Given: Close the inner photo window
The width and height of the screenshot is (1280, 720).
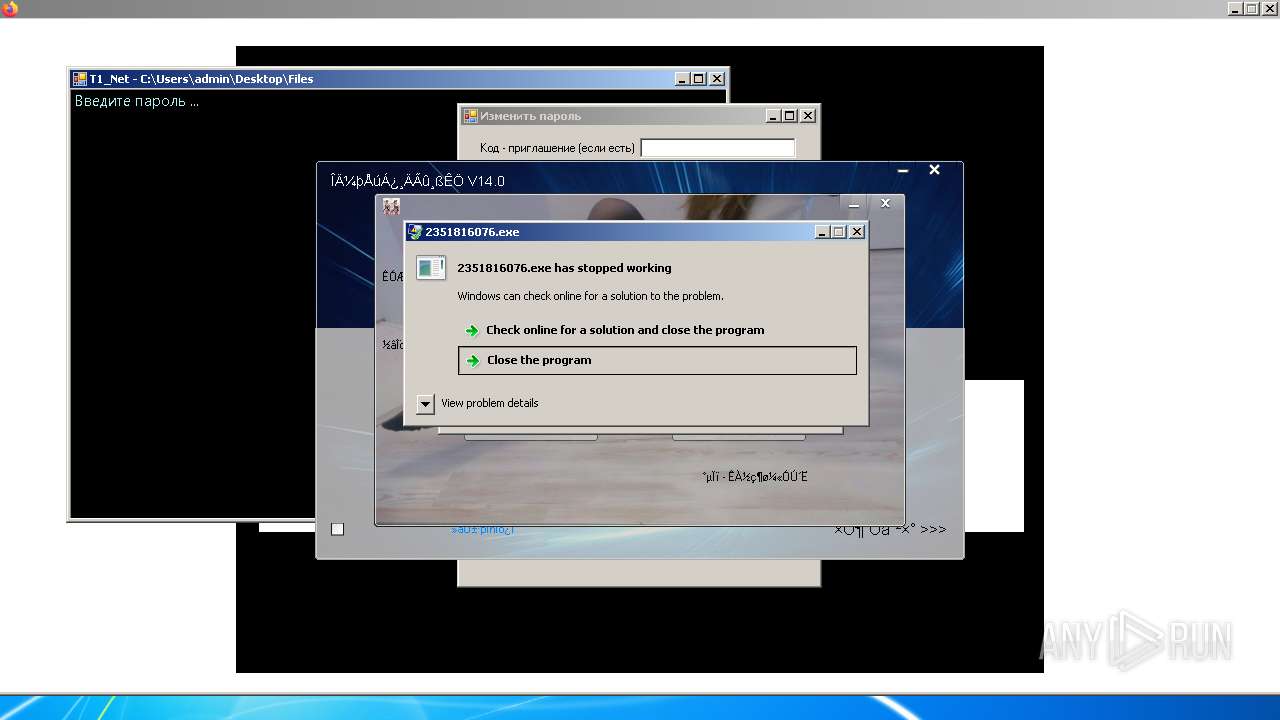Looking at the screenshot, I should pyautogui.click(x=885, y=203).
